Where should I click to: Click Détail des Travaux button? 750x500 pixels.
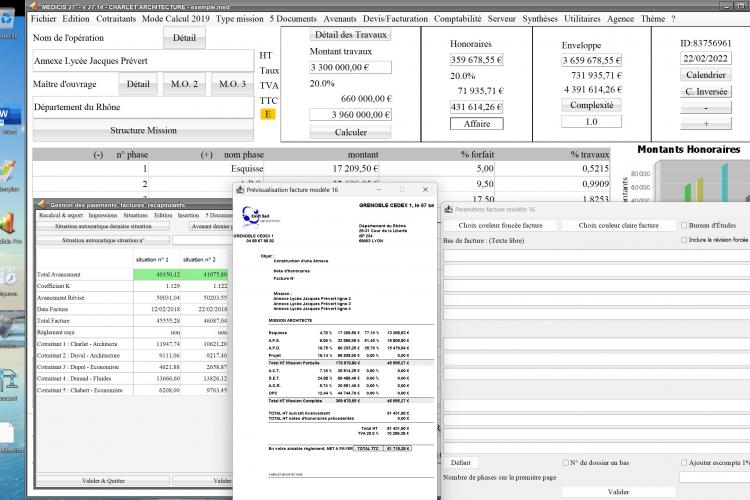click(351, 35)
